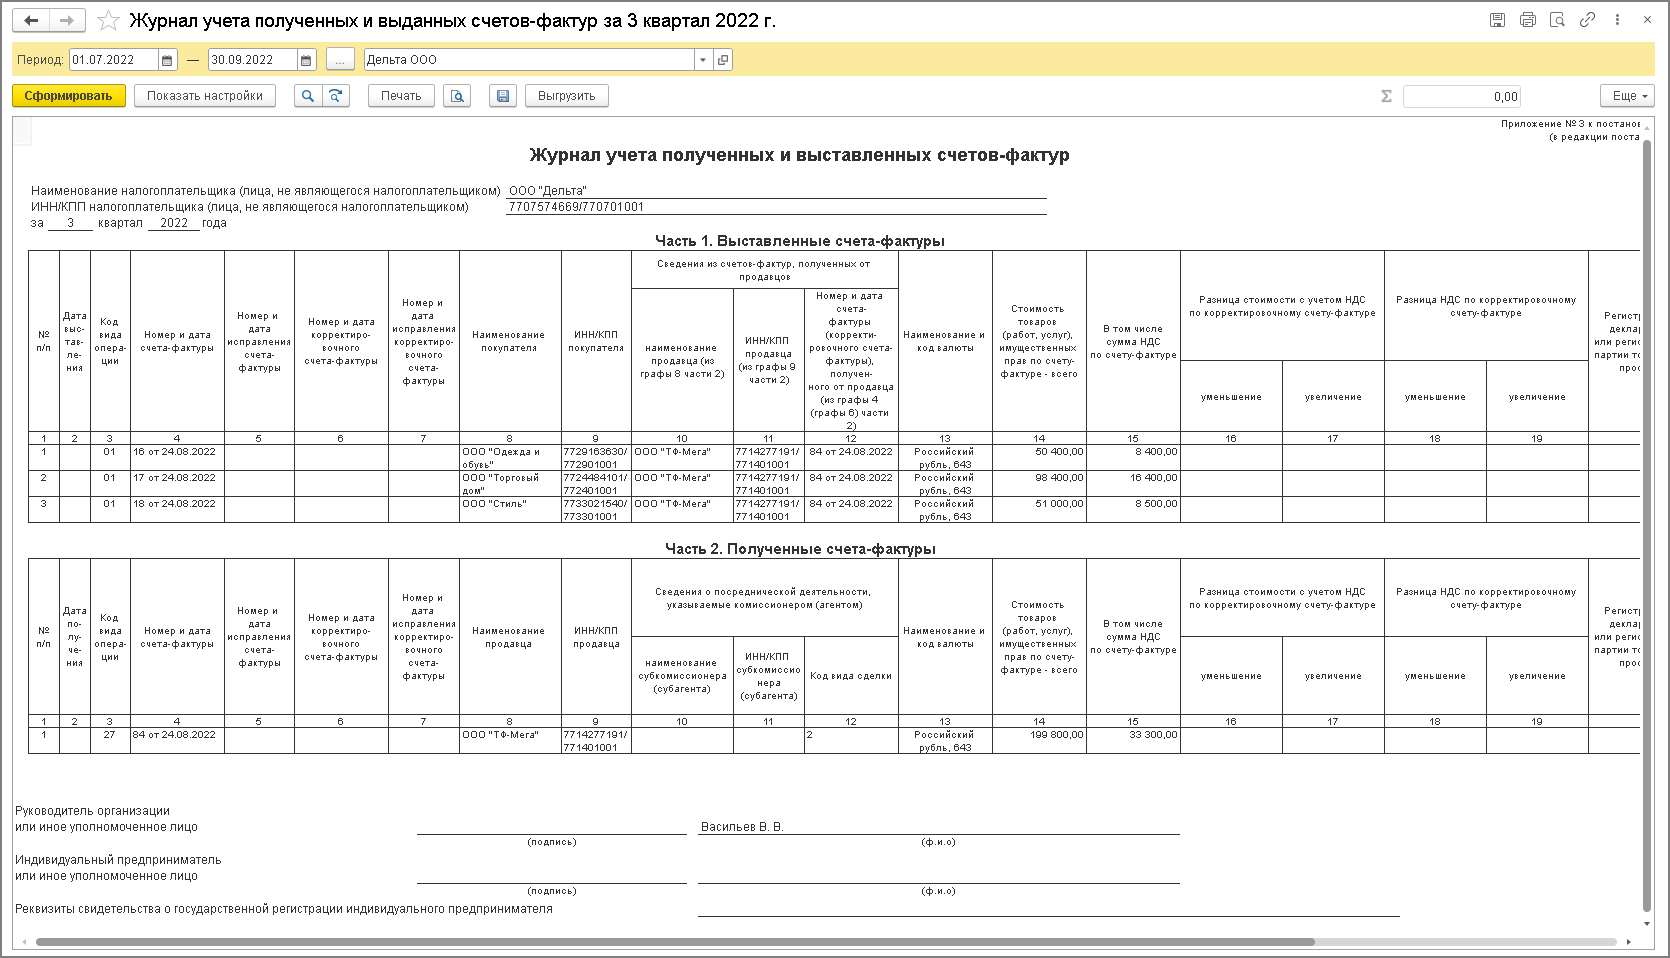Click the end date field 30.09.2022
The height and width of the screenshot is (958, 1670).
click(253, 60)
